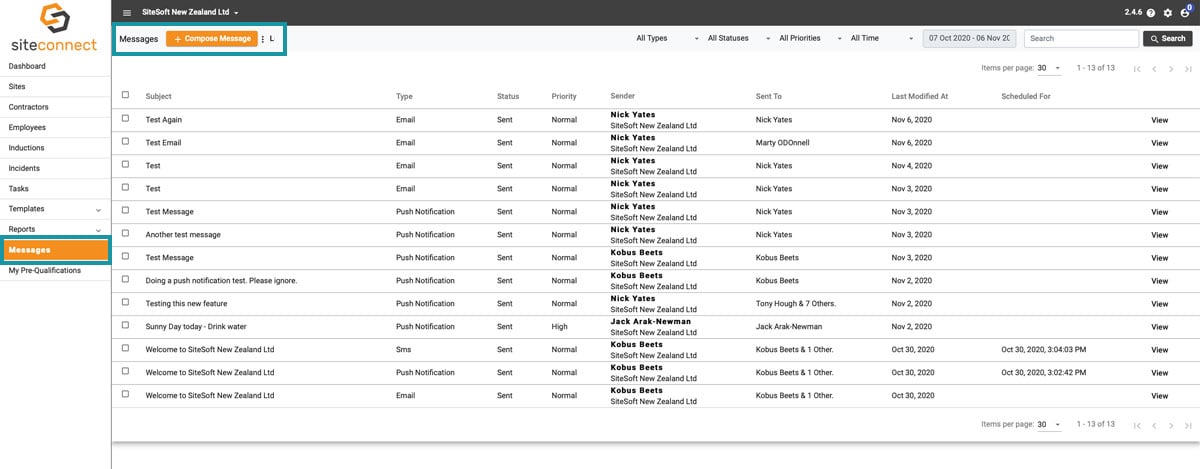The height and width of the screenshot is (469, 1200).
Task: Click the Compose Message button
Action: (x=210, y=38)
